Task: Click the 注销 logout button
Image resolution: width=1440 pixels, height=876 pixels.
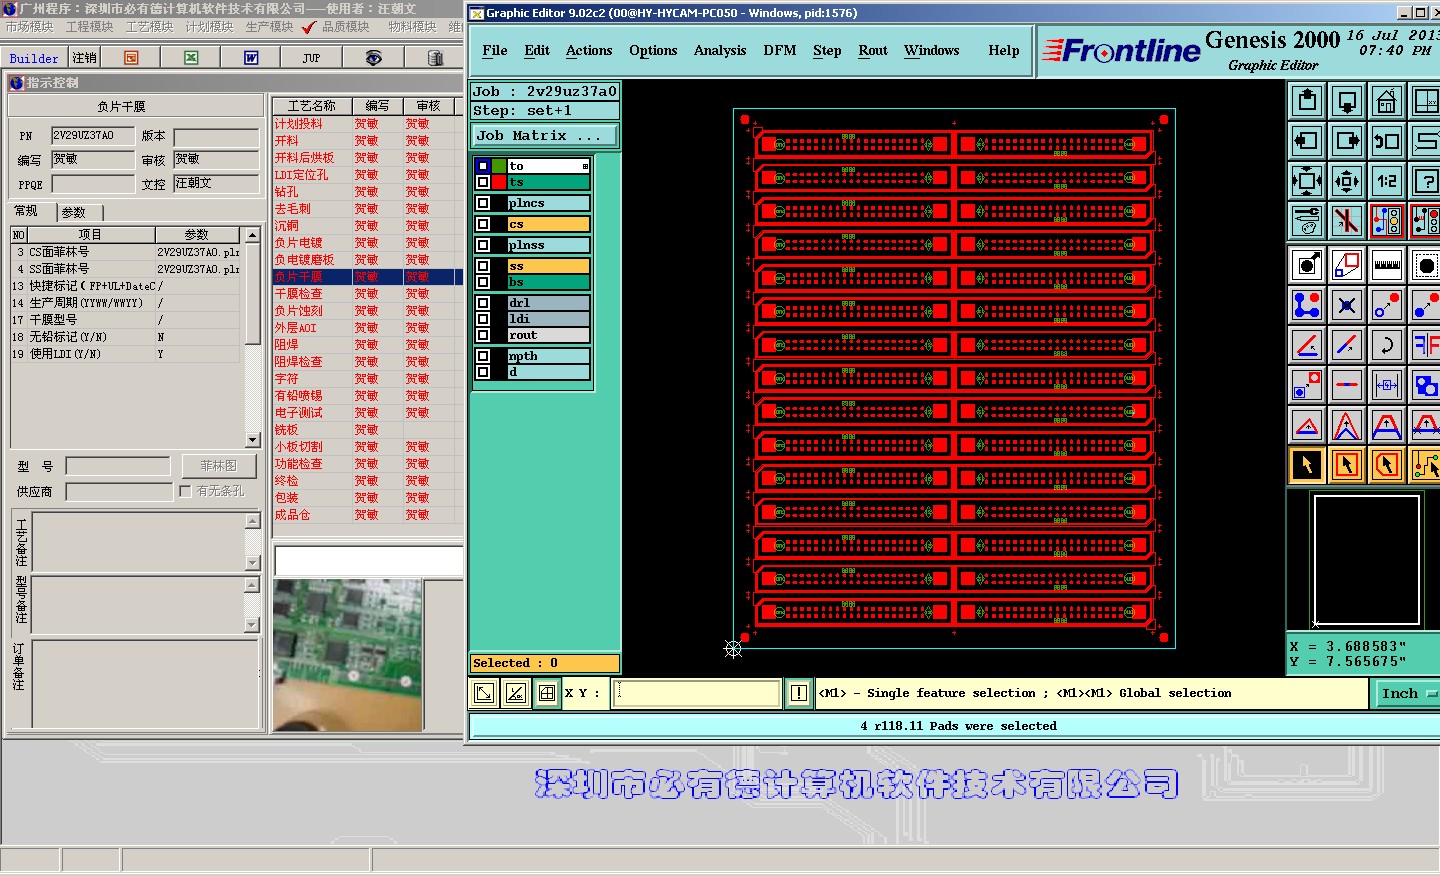Action: (x=85, y=58)
